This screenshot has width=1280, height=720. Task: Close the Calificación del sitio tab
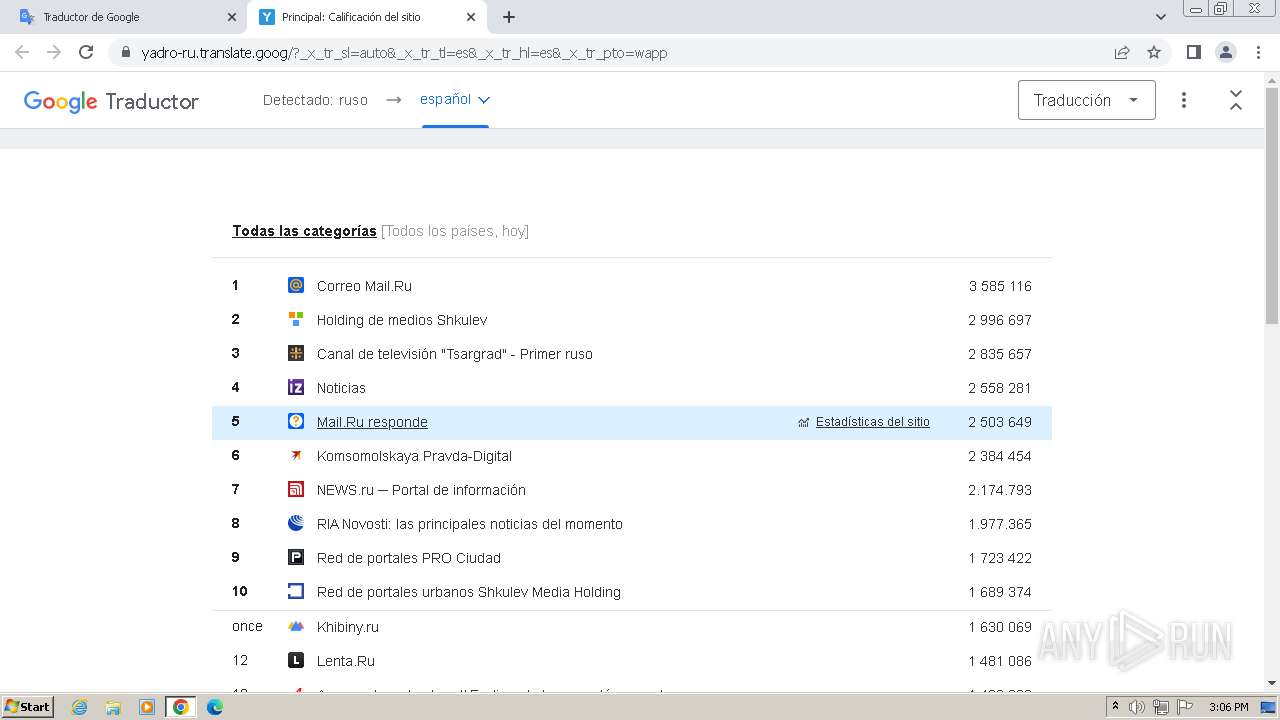[x=471, y=17]
